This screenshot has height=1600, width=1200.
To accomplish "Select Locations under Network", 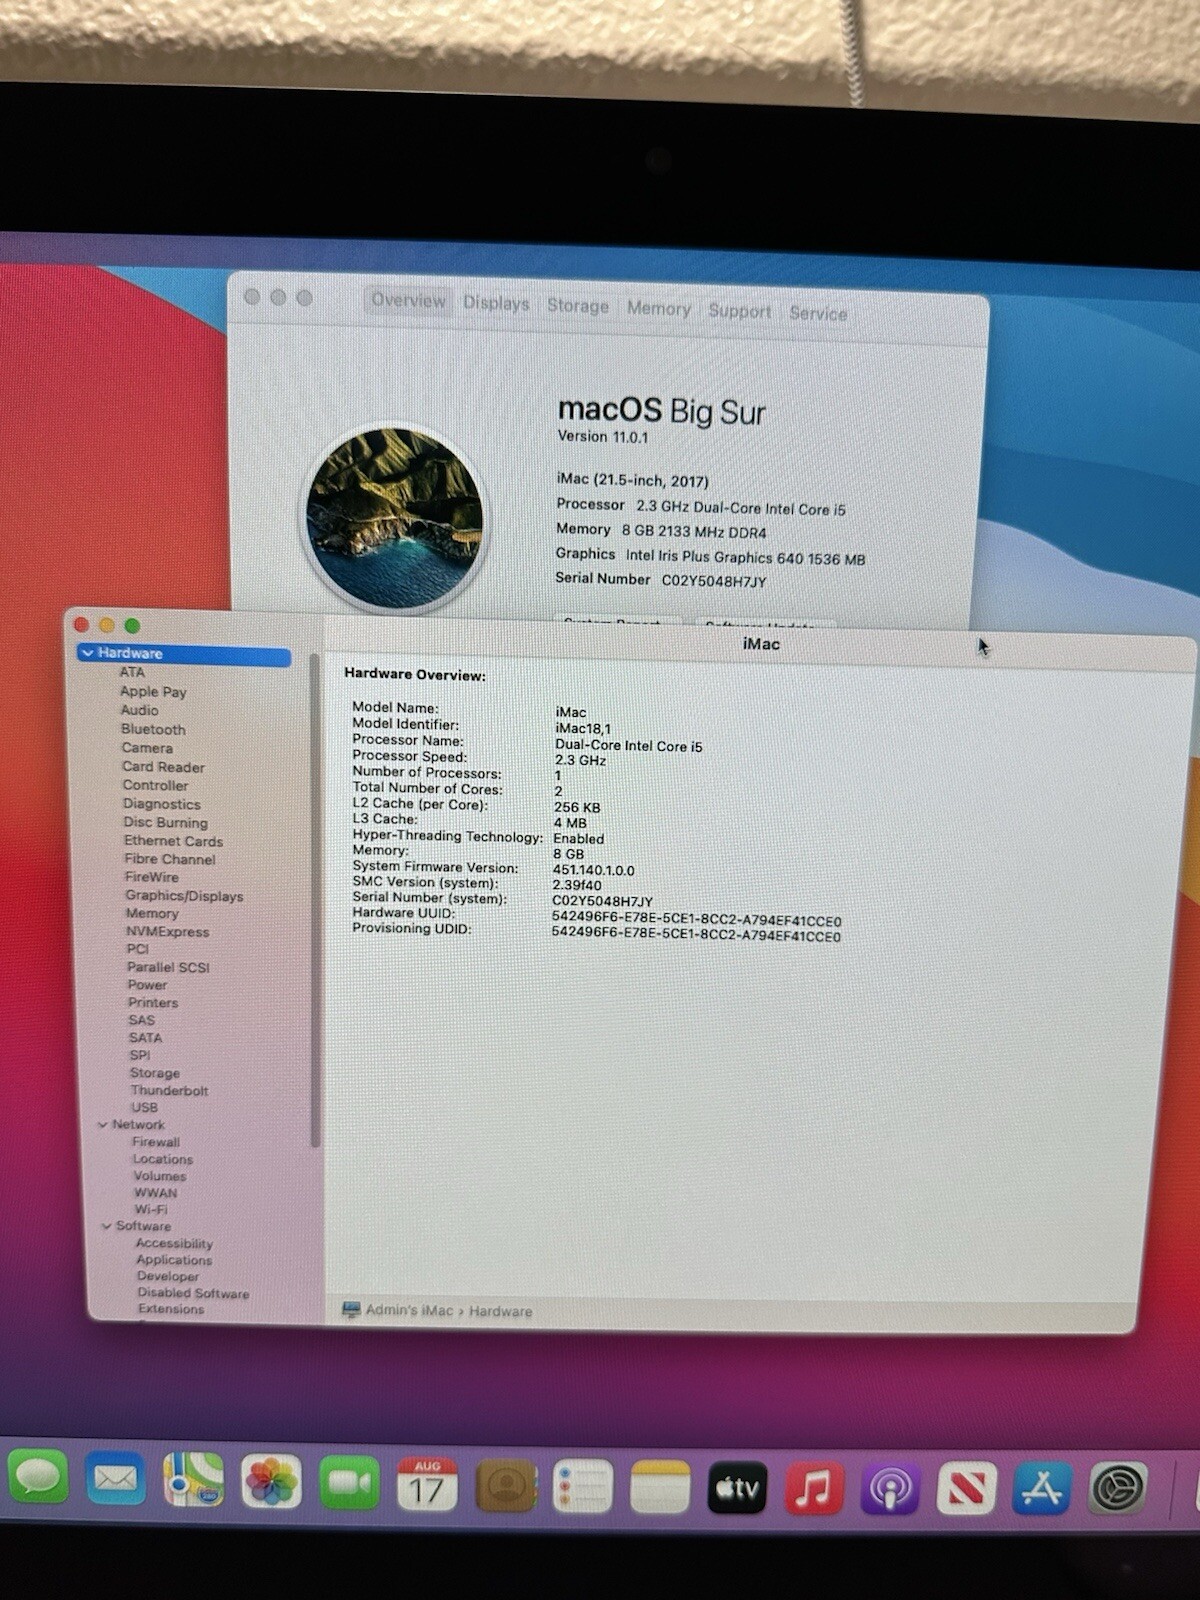I will [163, 1159].
